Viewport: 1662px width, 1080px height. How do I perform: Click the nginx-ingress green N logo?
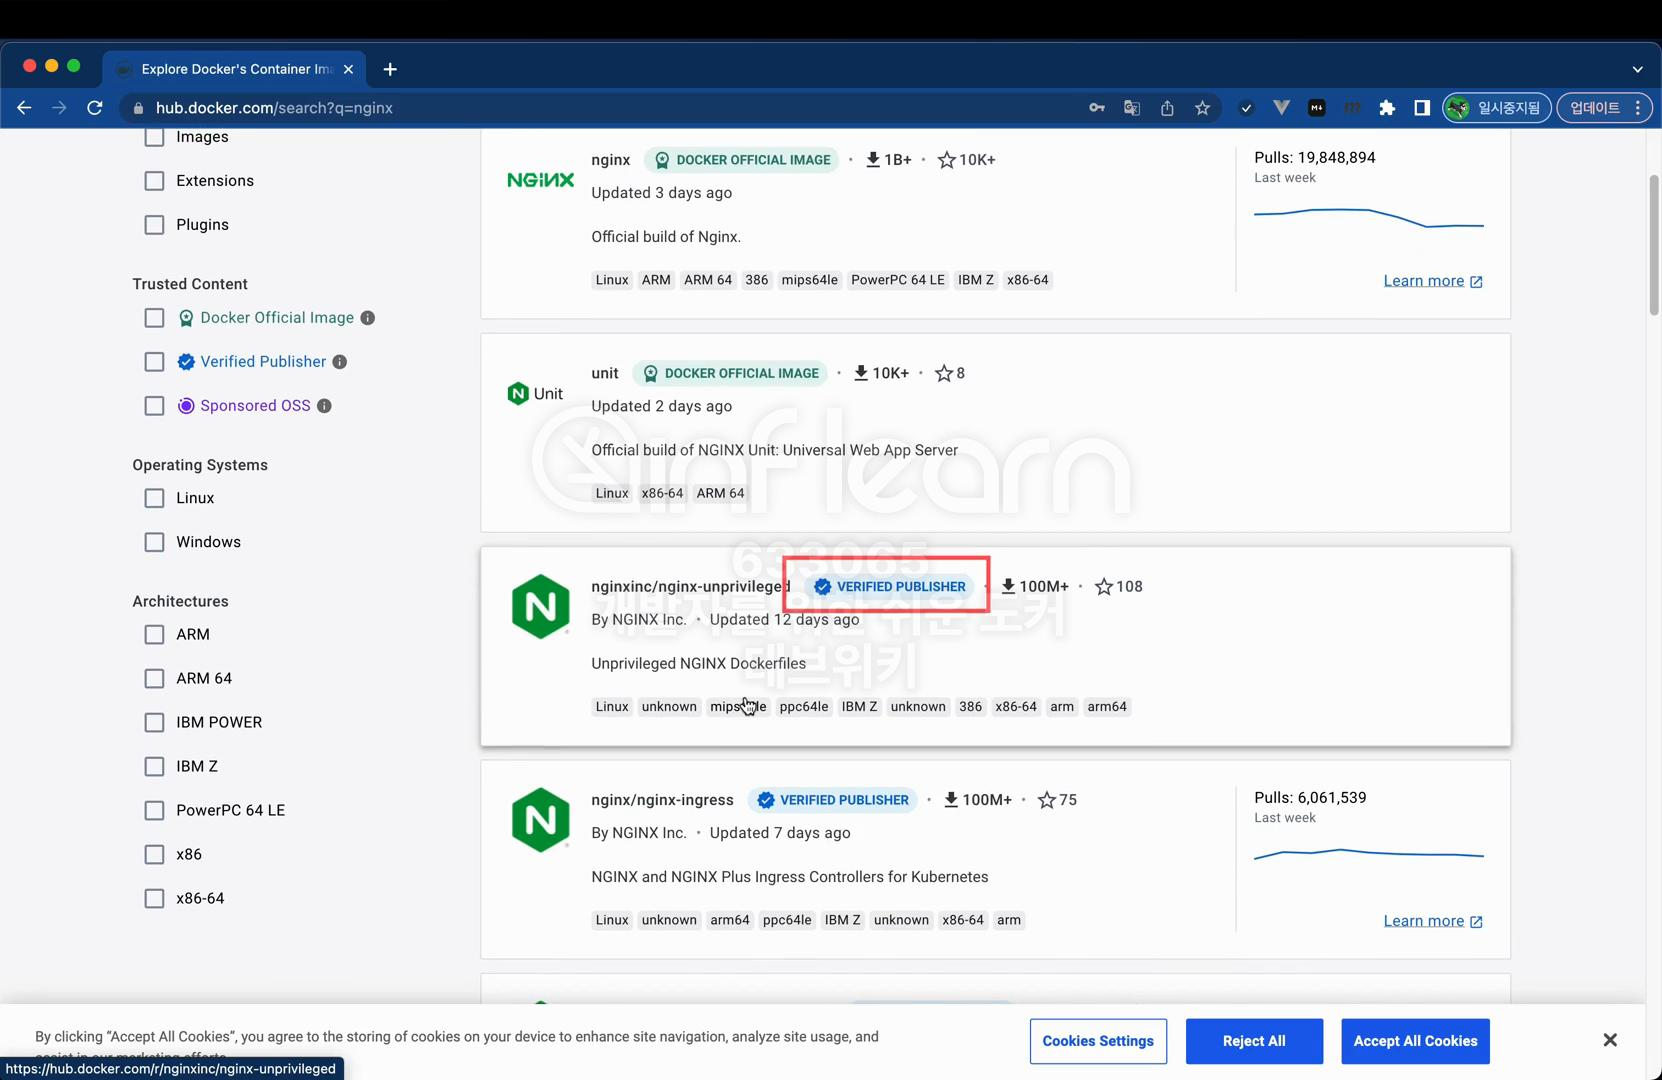click(540, 820)
